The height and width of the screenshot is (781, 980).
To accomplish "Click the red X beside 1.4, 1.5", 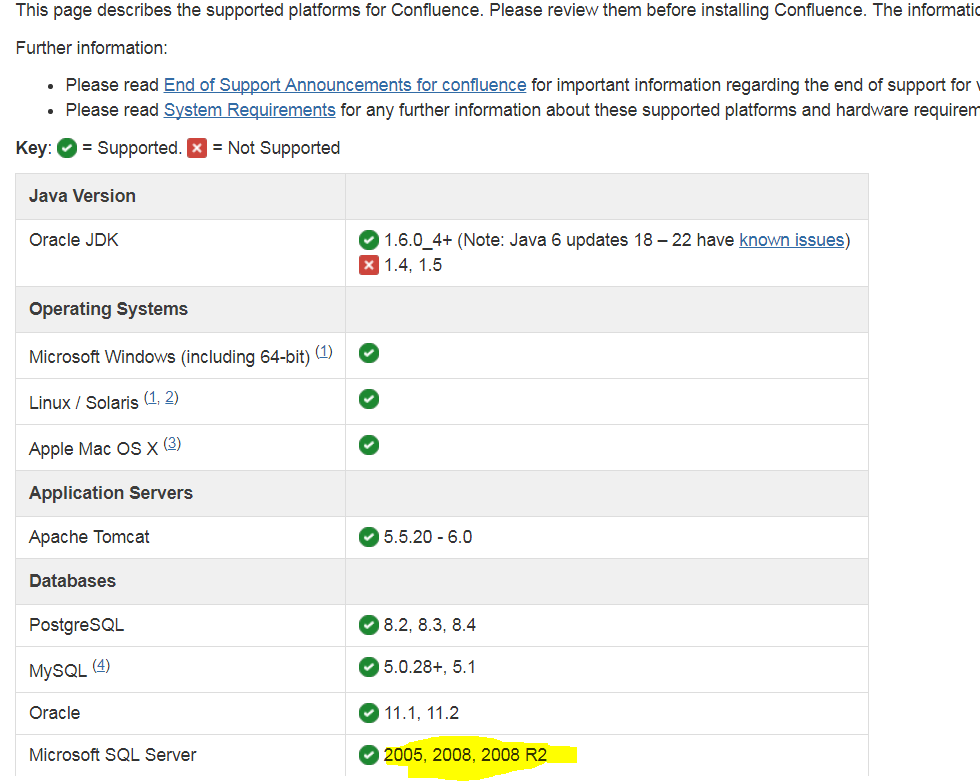I will pyautogui.click(x=369, y=265).
